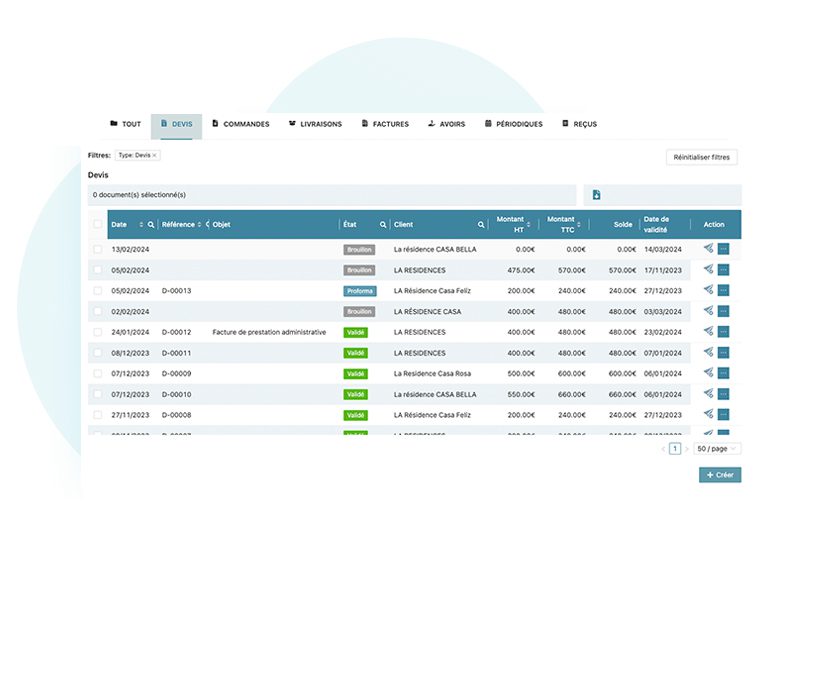Click client 'LA RÉSIDENCE CASA'
The height and width of the screenshot is (690, 823).
pyautogui.click(x=427, y=312)
